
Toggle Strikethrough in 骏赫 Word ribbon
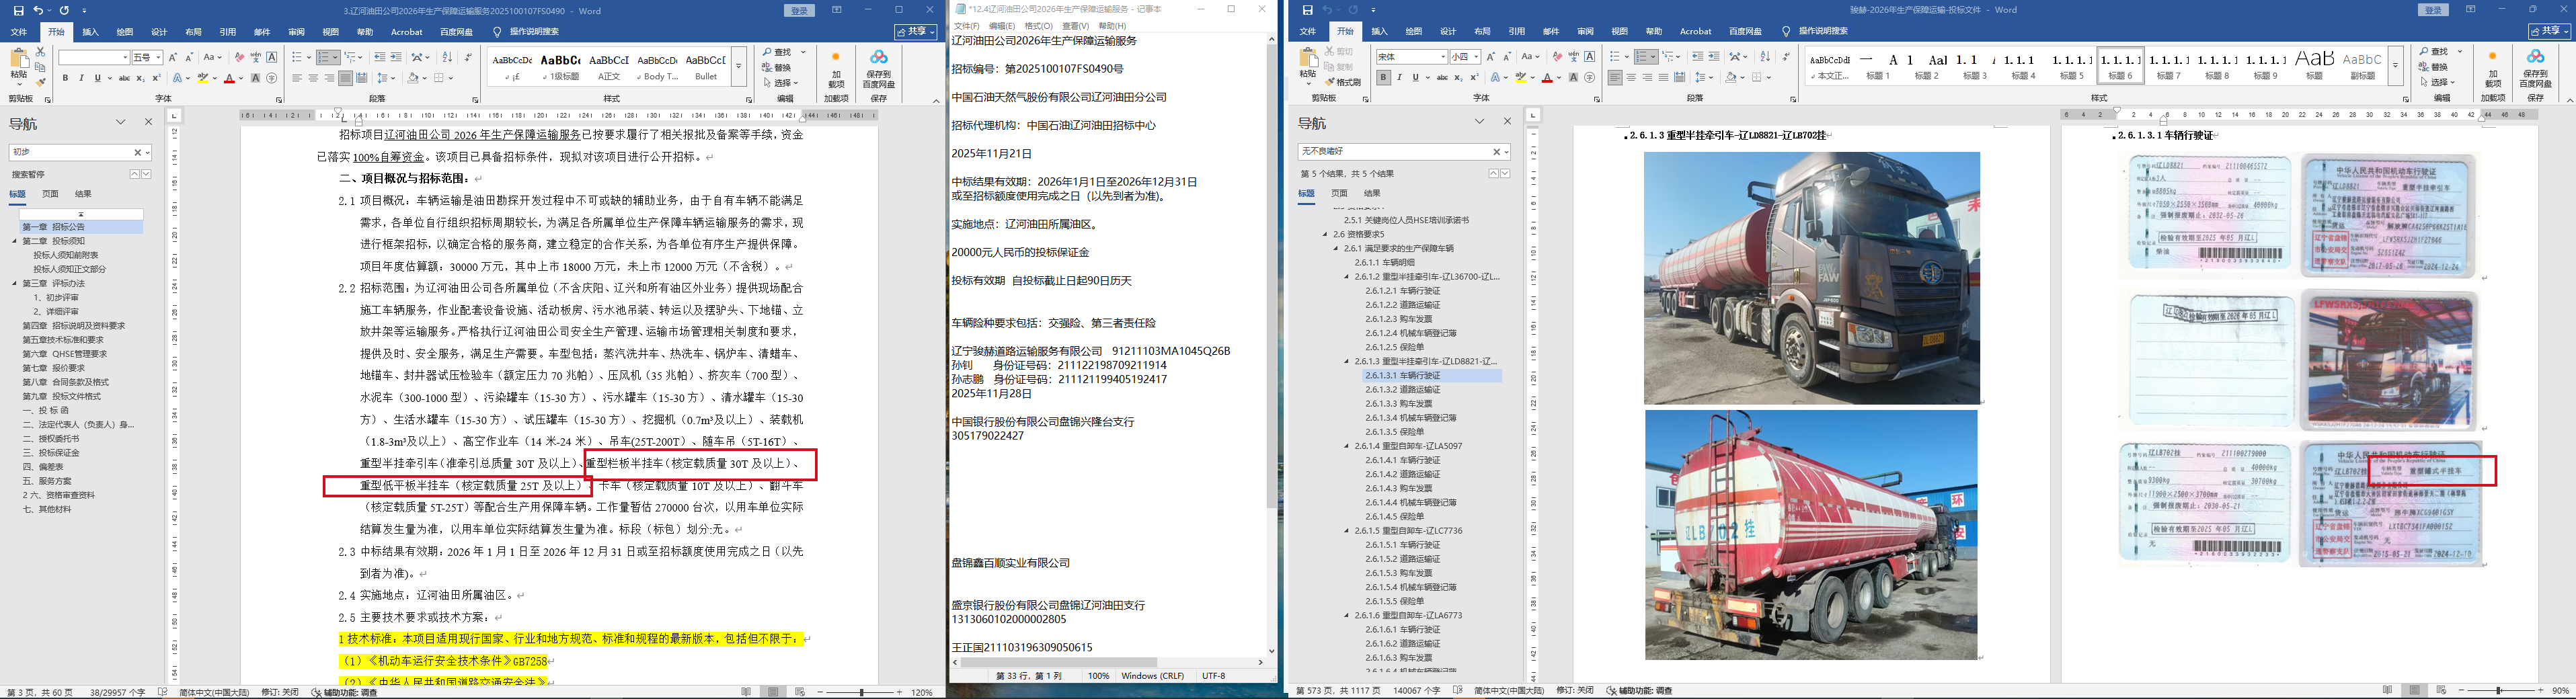point(1442,77)
